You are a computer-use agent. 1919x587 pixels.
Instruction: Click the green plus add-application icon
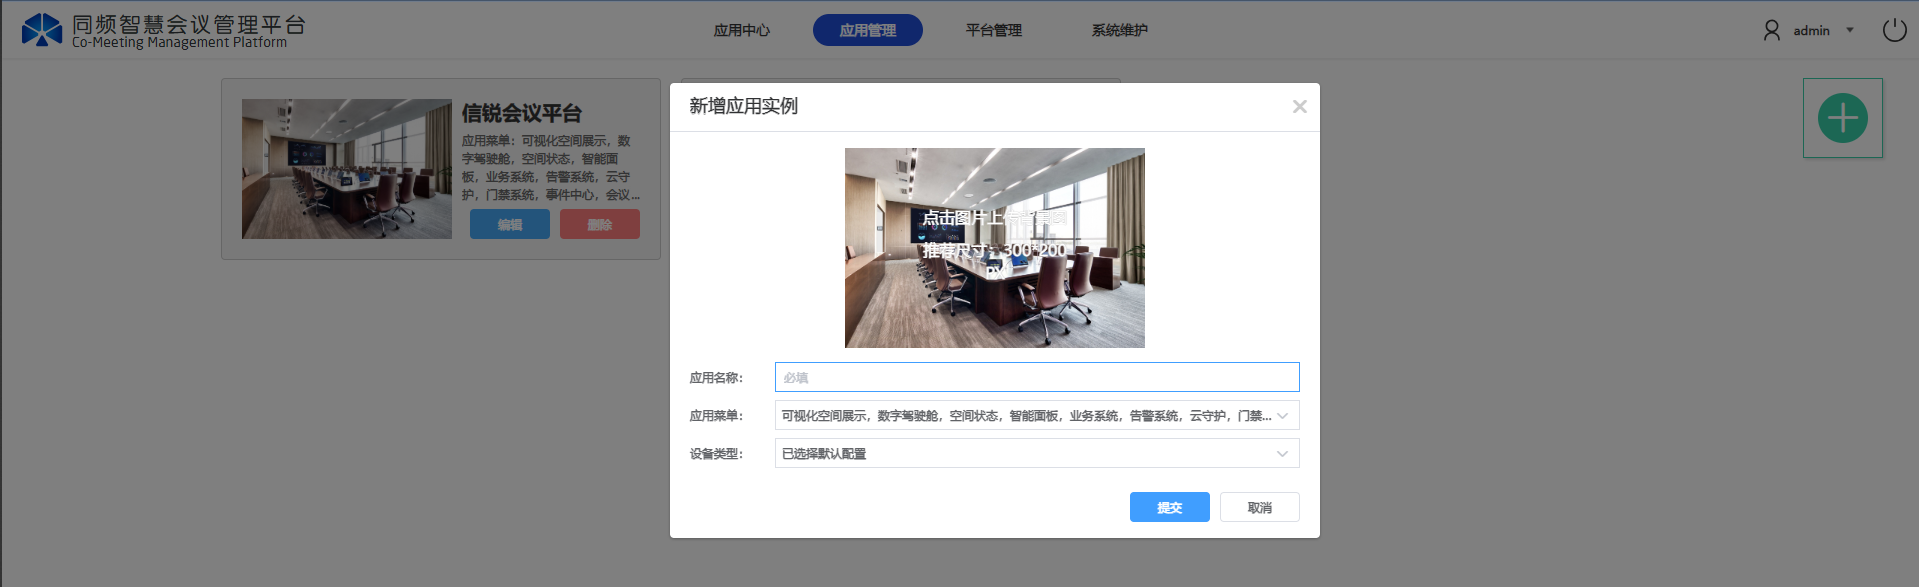(1842, 118)
